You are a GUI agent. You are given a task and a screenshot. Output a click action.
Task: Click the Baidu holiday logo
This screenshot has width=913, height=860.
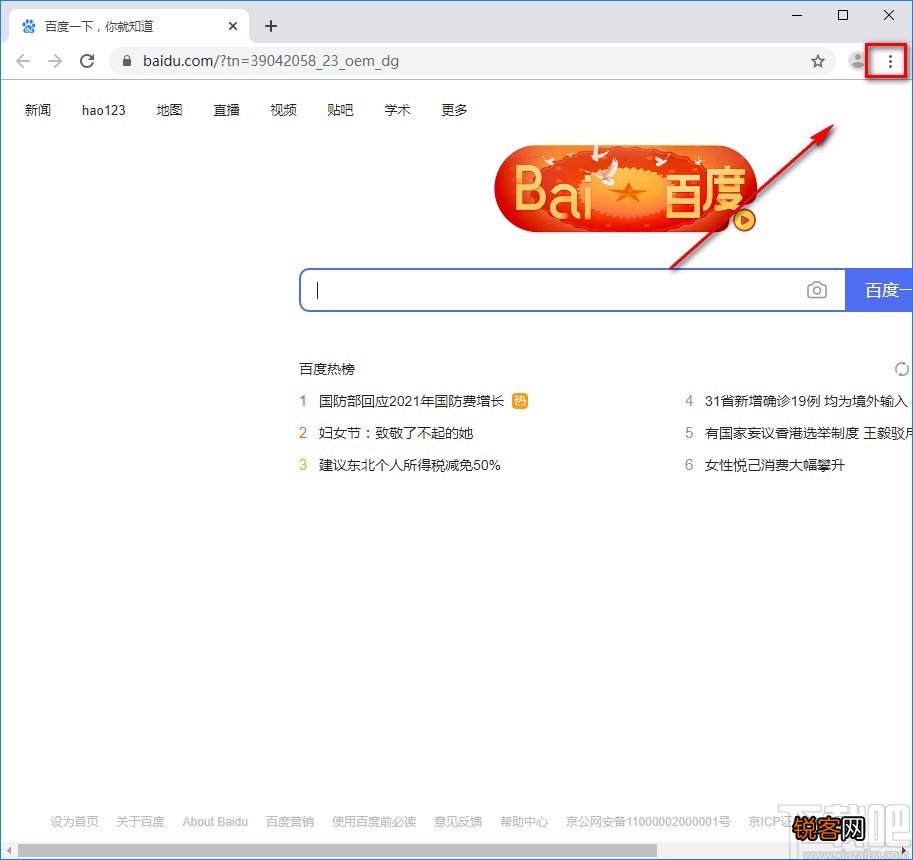pyautogui.click(x=625, y=188)
